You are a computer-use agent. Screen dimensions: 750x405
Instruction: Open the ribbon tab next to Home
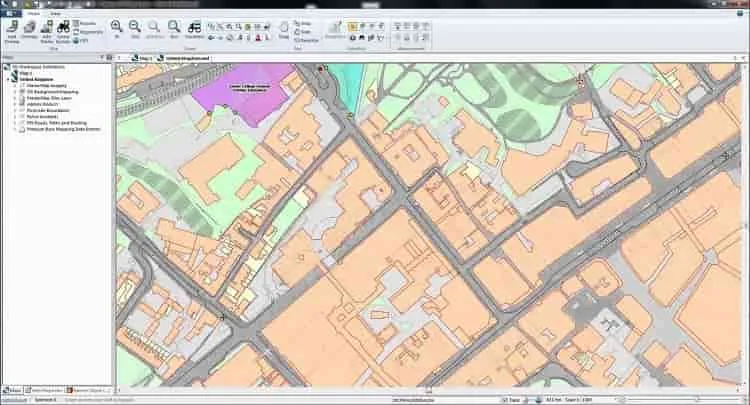(55, 13)
